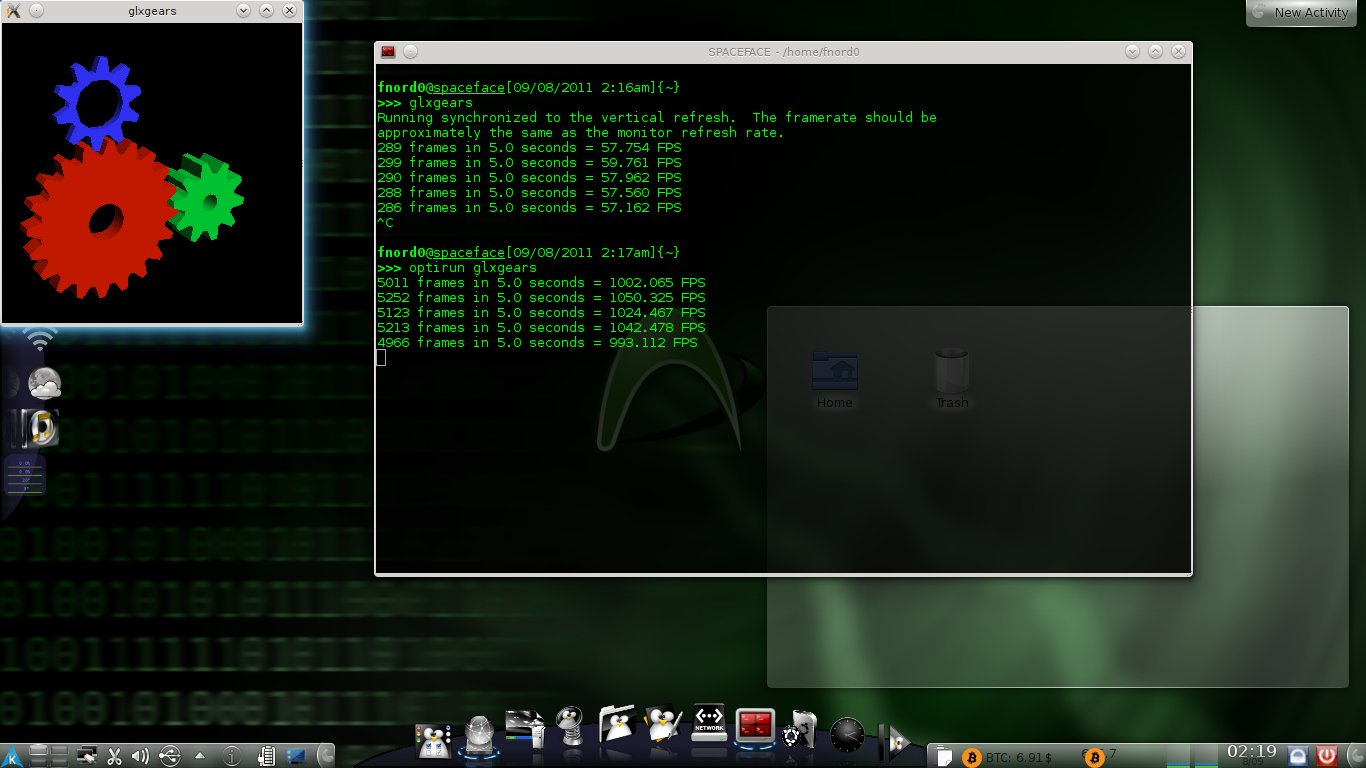Viewport: 1366px width, 768px height.
Task: Open the KDE application launcher menu
Action: [x=11, y=755]
